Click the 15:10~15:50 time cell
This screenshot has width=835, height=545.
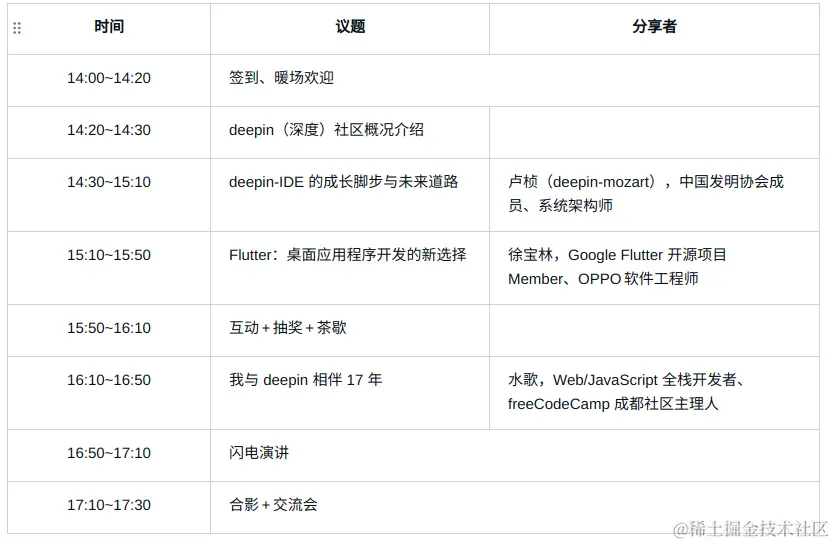[x=109, y=255]
